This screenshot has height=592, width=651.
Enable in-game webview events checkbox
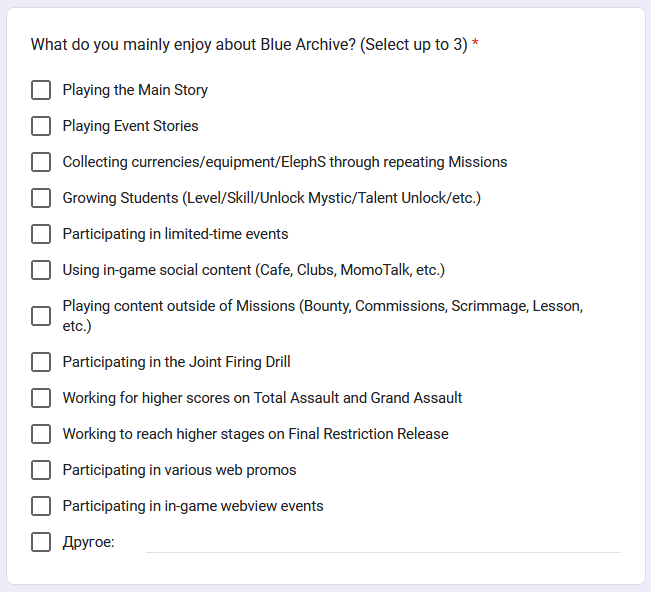coord(41,506)
